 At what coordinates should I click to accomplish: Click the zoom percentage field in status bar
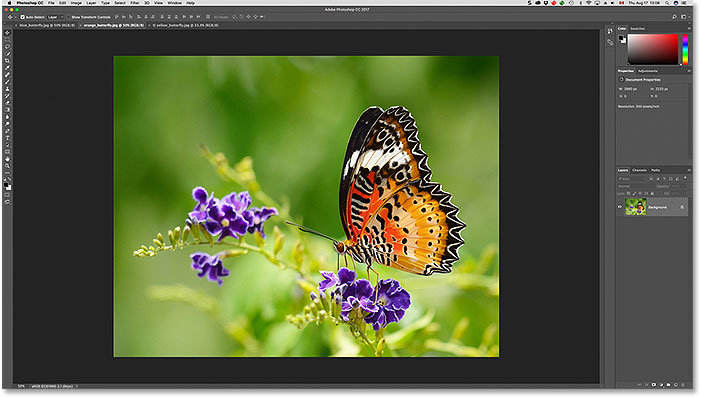coord(21,386)
